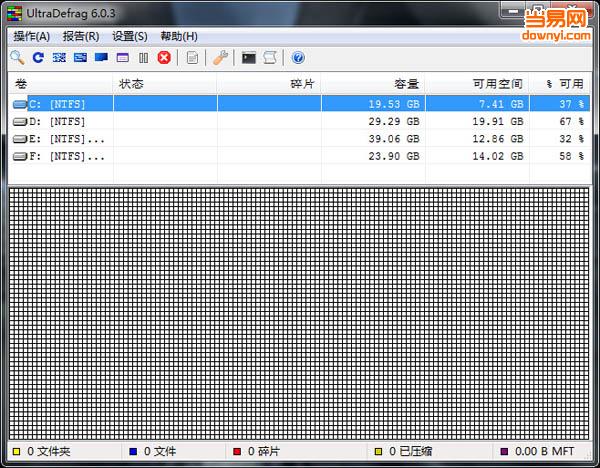Screen dimensions: 600x468
Task: Open the fragmentation report document icon
Action: (x=193, y=58)
